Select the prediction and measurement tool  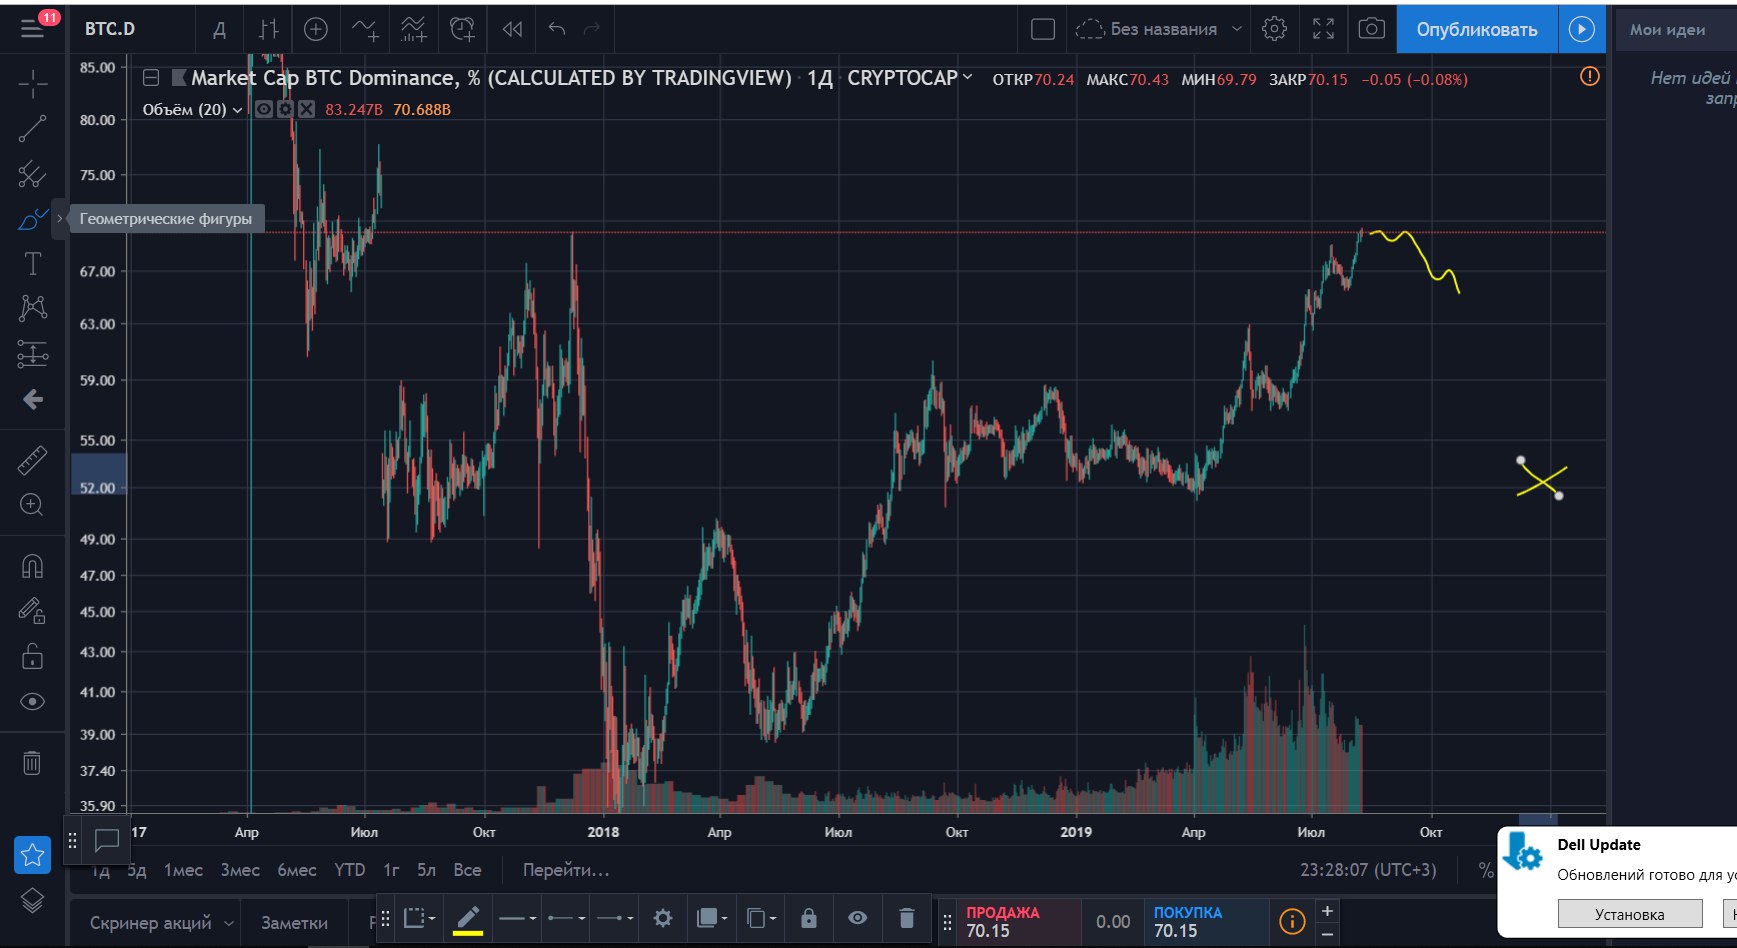point(33,354)
